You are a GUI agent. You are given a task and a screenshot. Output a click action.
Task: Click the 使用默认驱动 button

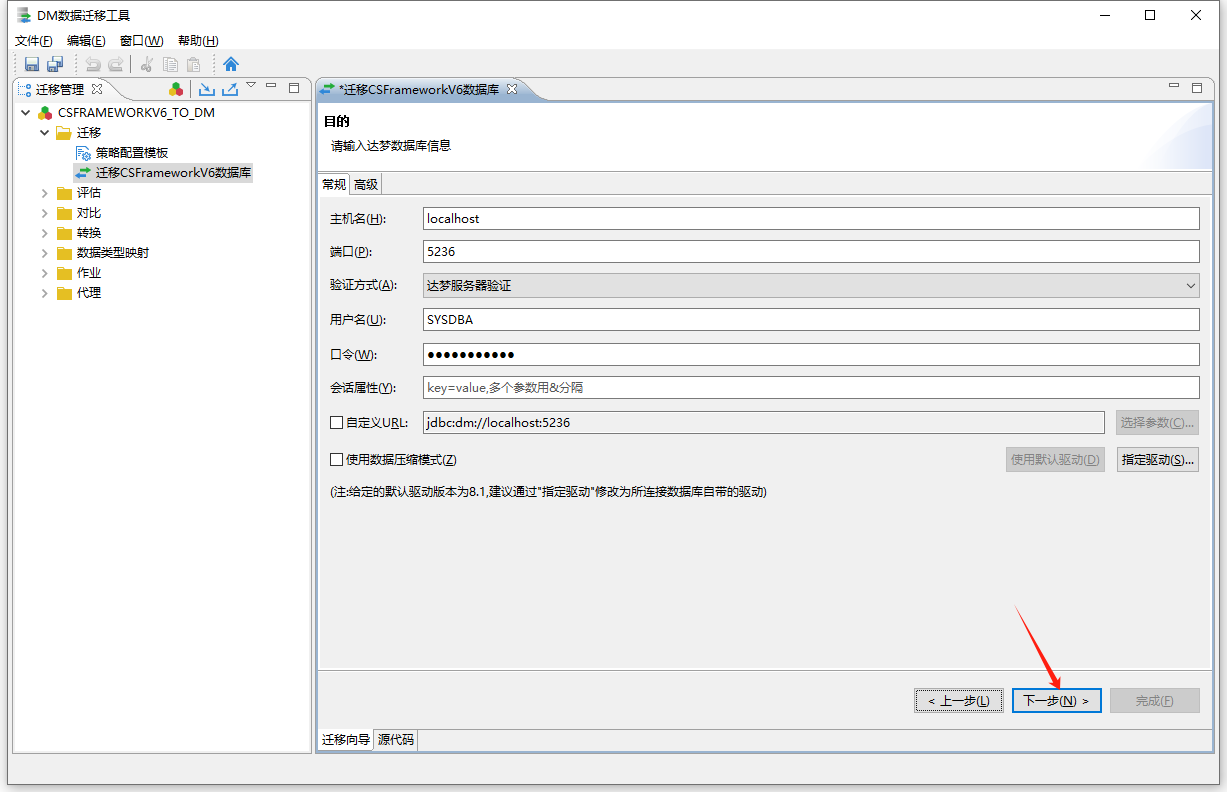click(x=1055, y=460)
